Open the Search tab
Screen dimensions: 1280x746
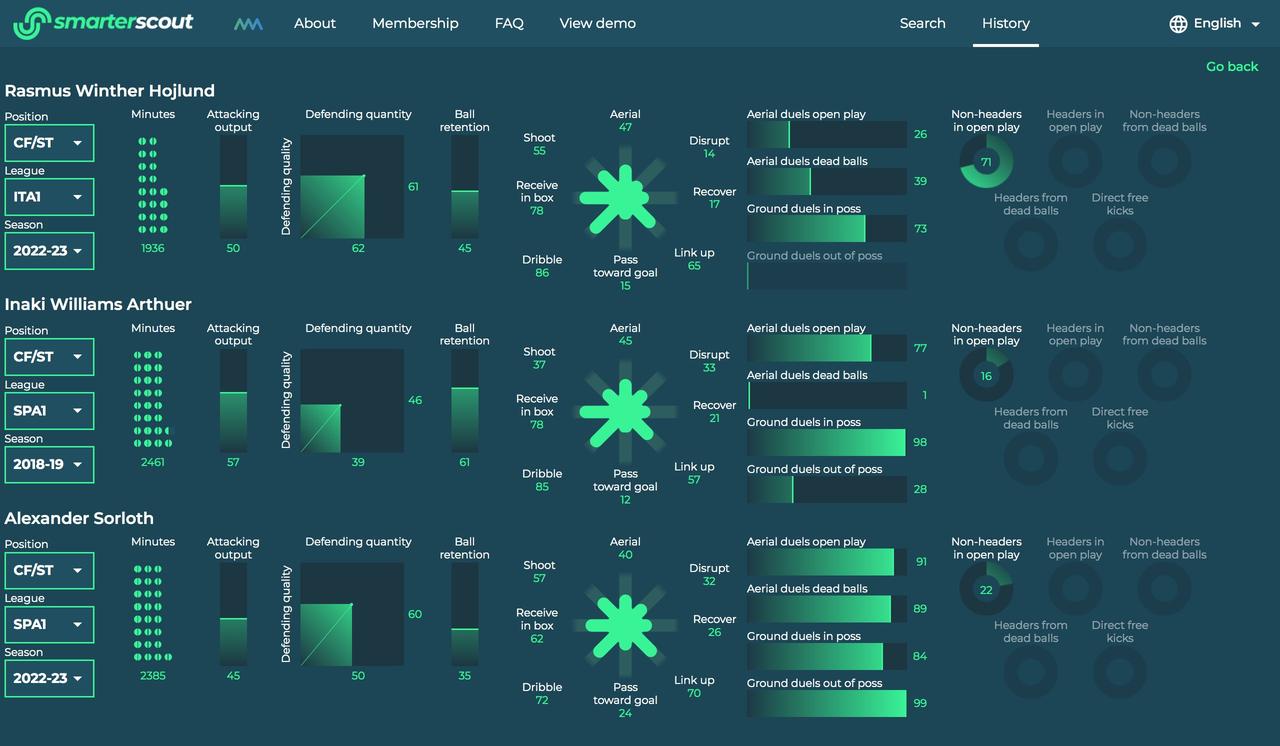[x=922, y=23]
